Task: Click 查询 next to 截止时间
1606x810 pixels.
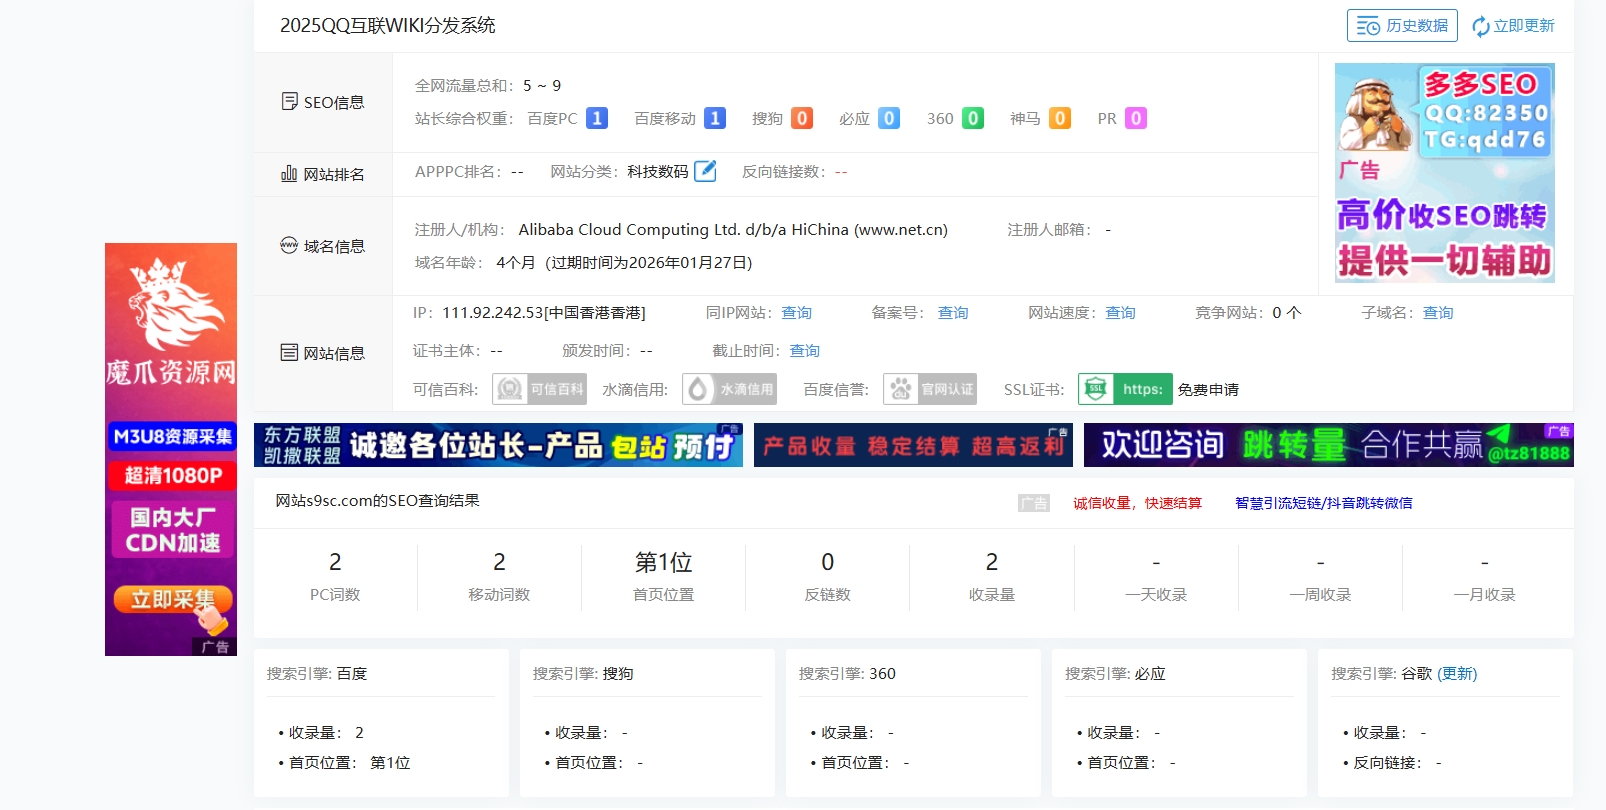Action: pyautogui.click(x=805, y=351)
